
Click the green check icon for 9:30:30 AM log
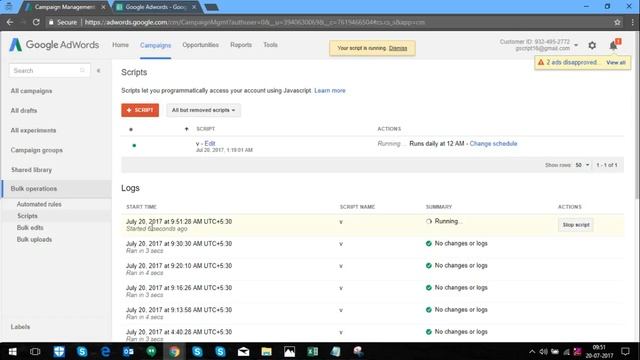429,244
